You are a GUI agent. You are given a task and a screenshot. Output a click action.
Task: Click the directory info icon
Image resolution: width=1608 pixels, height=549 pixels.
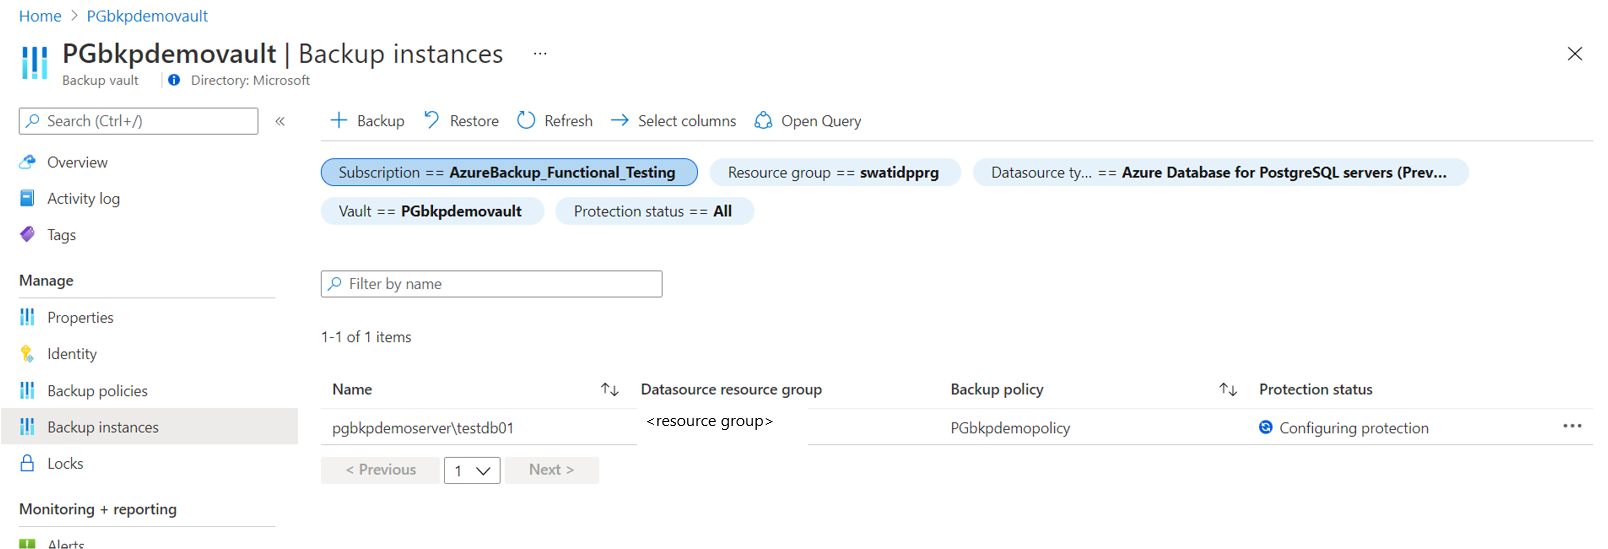coord(174,80)
